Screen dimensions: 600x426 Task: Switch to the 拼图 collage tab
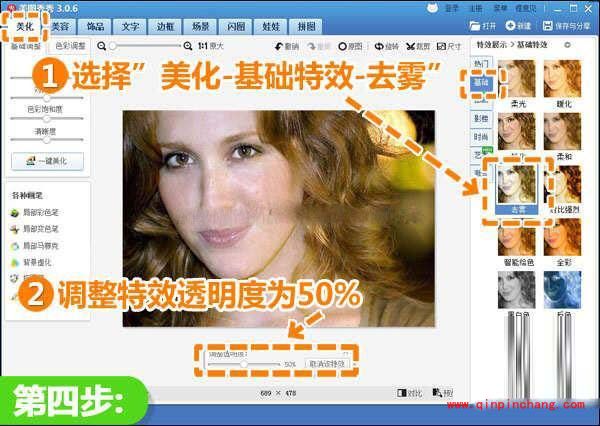click(x=306, y=26)
